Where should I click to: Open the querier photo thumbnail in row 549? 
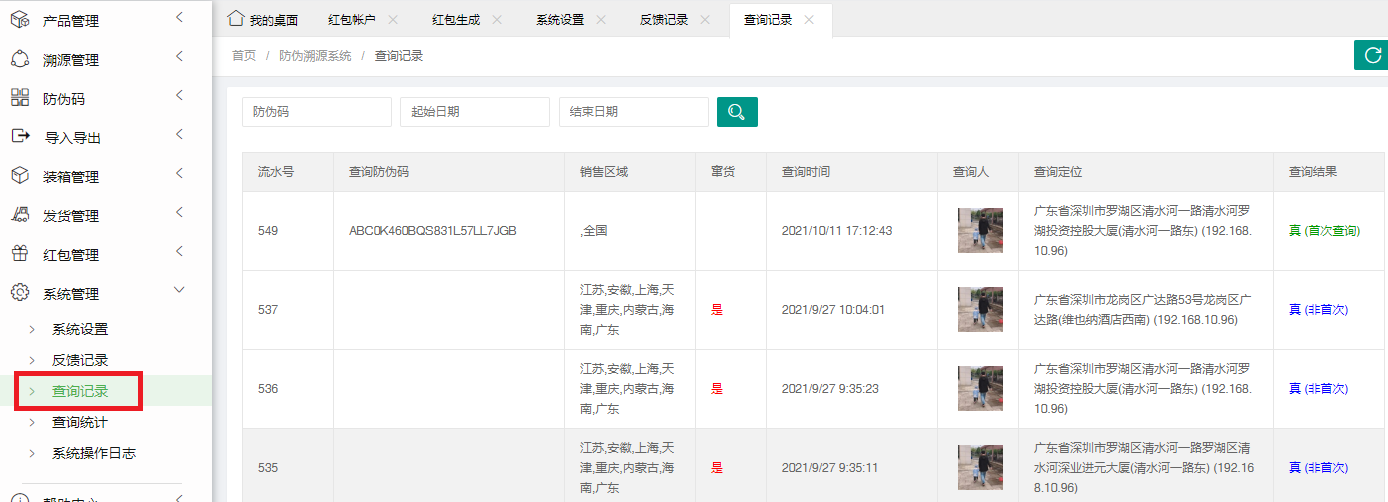[979, 230]
